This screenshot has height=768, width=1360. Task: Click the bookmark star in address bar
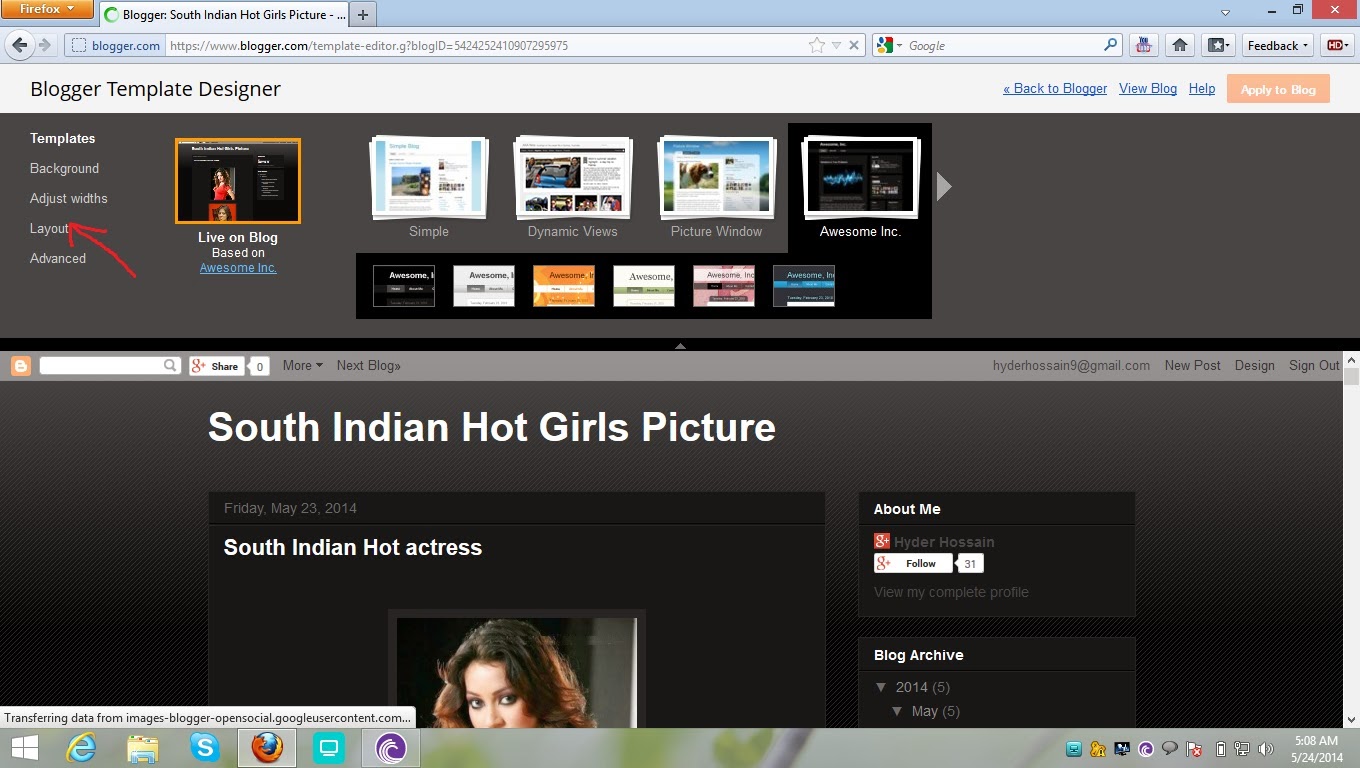point(817,45)
